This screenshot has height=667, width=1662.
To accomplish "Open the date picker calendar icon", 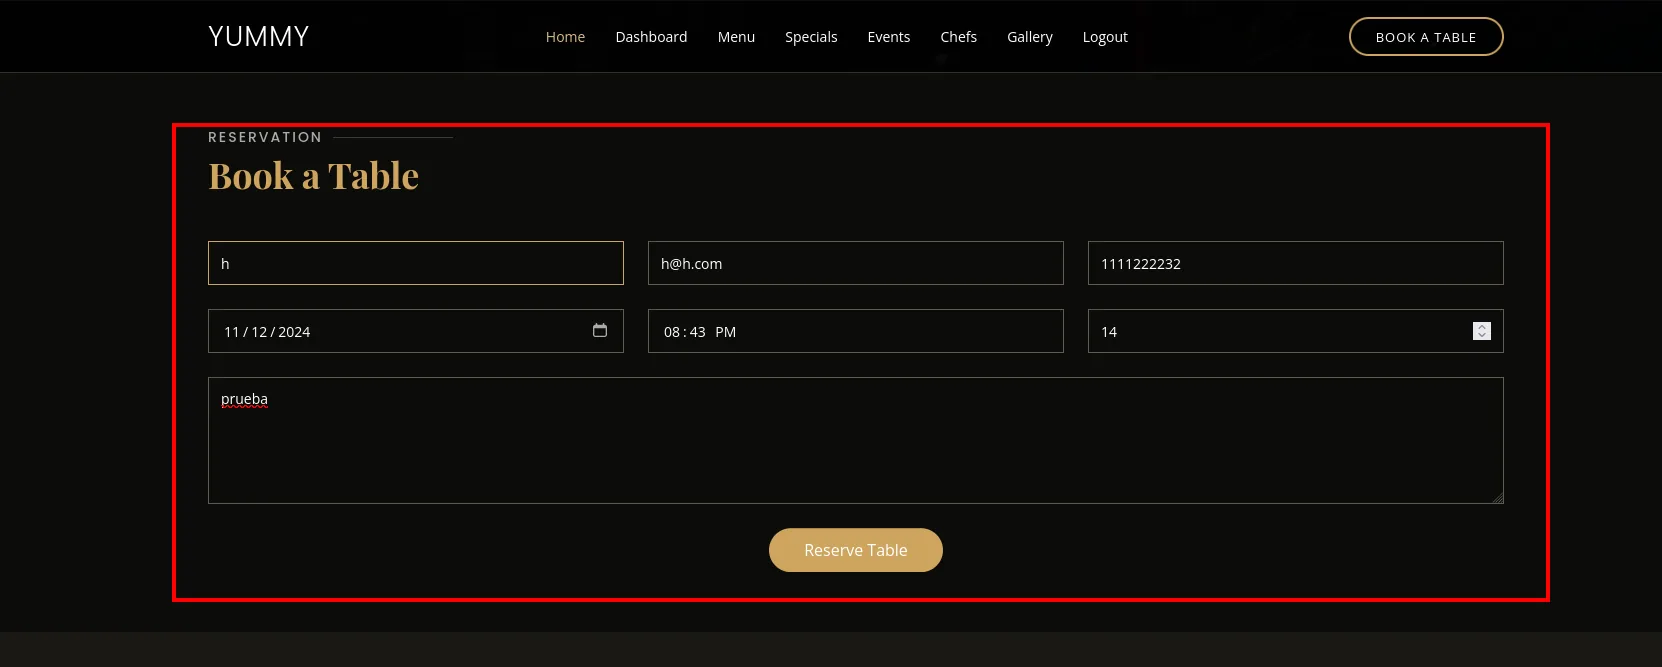I will pos(600,331).
